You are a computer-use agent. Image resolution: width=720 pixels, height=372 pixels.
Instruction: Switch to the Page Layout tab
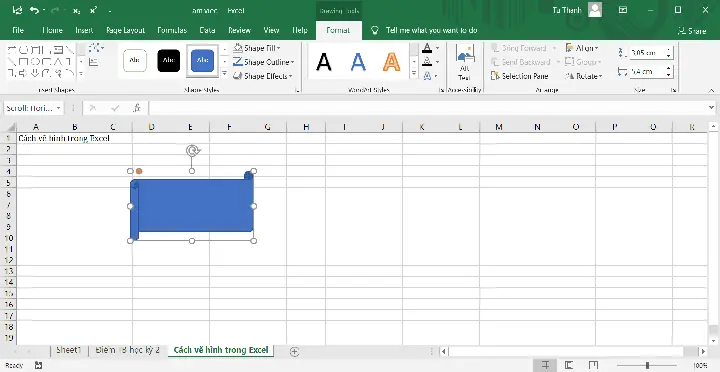(125, 30)
